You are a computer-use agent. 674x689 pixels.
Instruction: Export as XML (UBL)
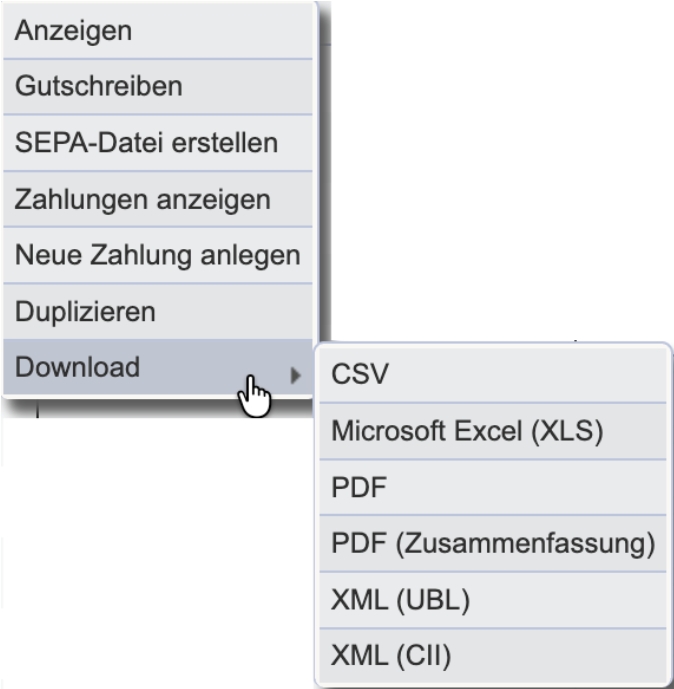pos(493,600)
